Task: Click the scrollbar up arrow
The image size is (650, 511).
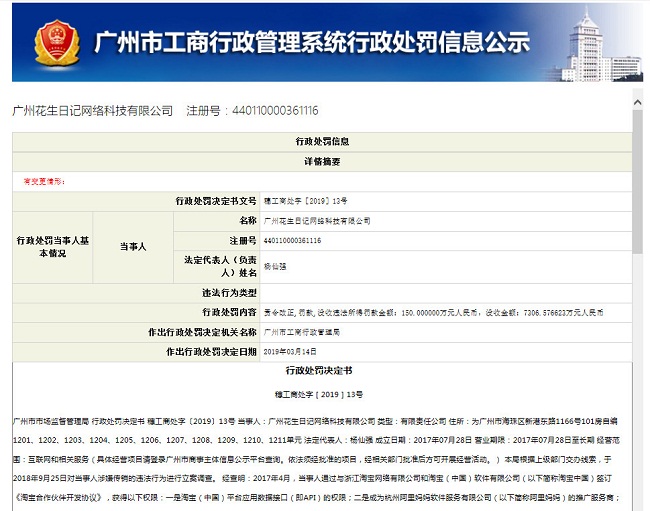Action: coord(638,102)
